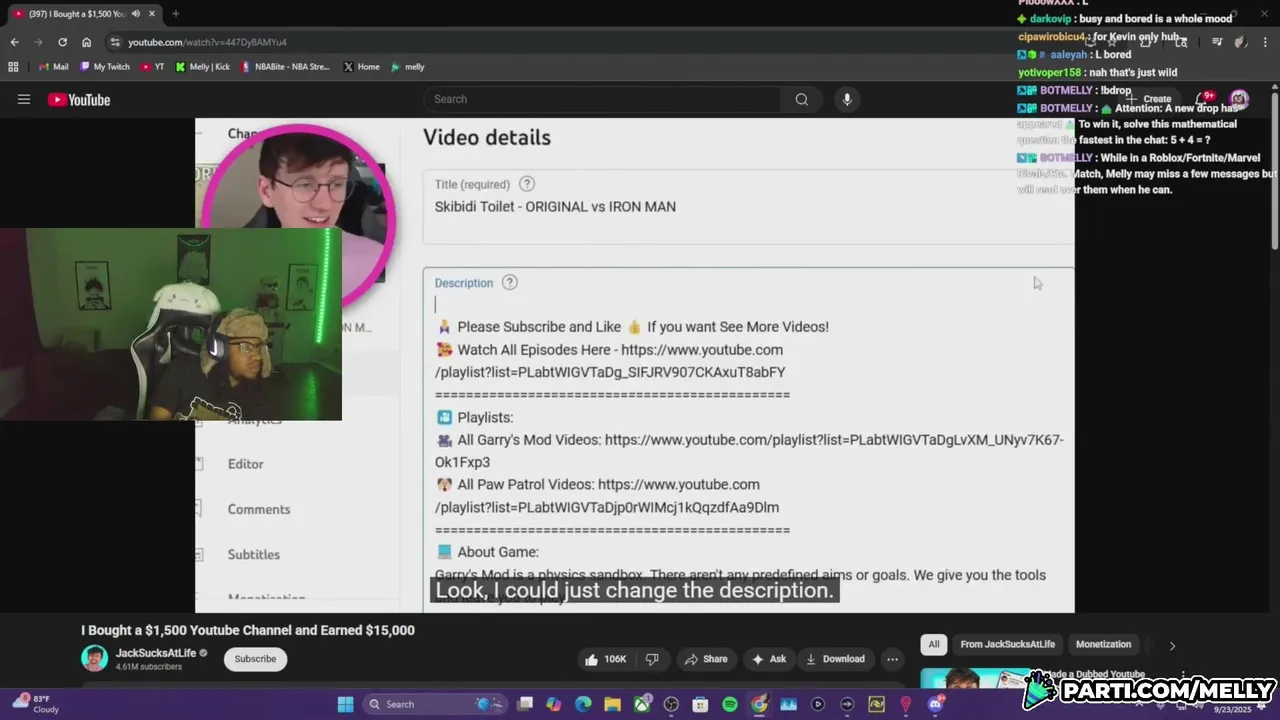Open the browser home page

(86, 42)
